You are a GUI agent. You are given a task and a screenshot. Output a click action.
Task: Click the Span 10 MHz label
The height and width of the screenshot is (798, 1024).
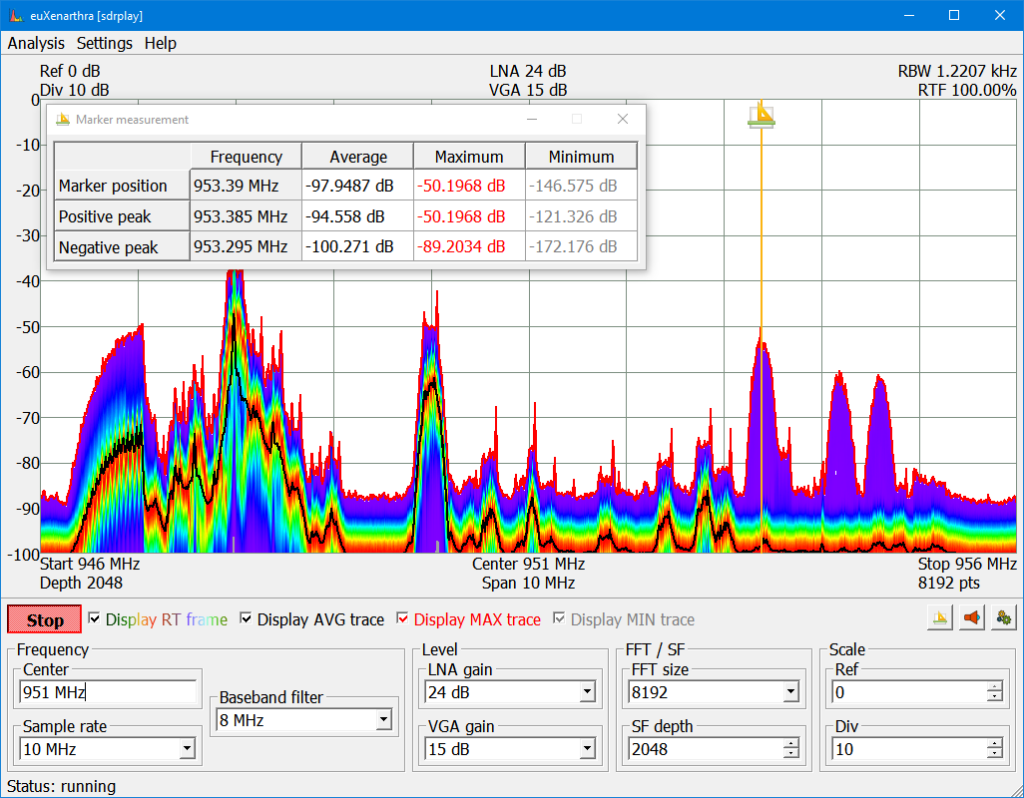point(528,583)
